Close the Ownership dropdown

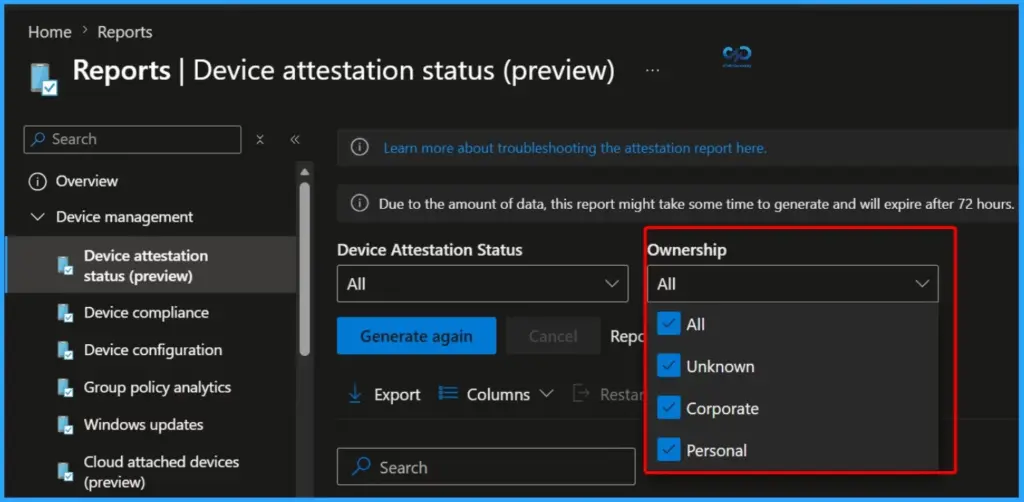point(793,283)
